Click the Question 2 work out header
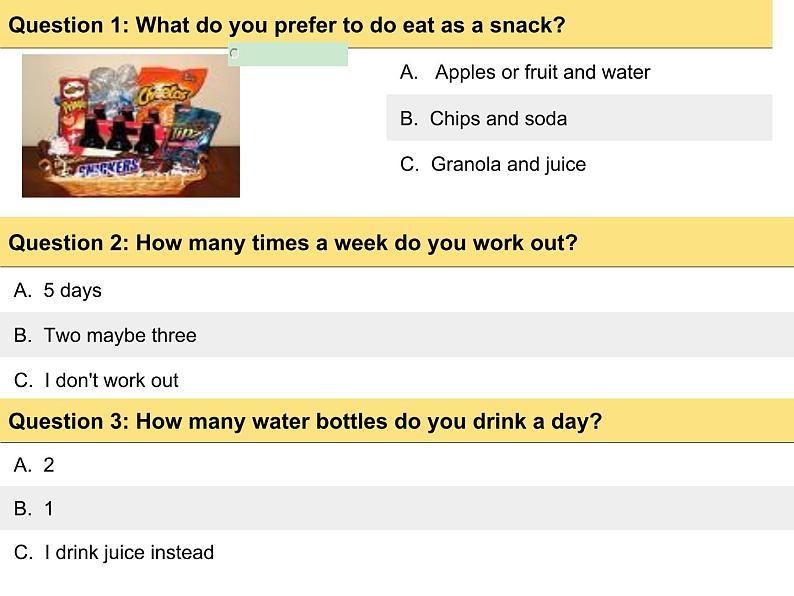 pyautogui.click(x=293, y=243)
